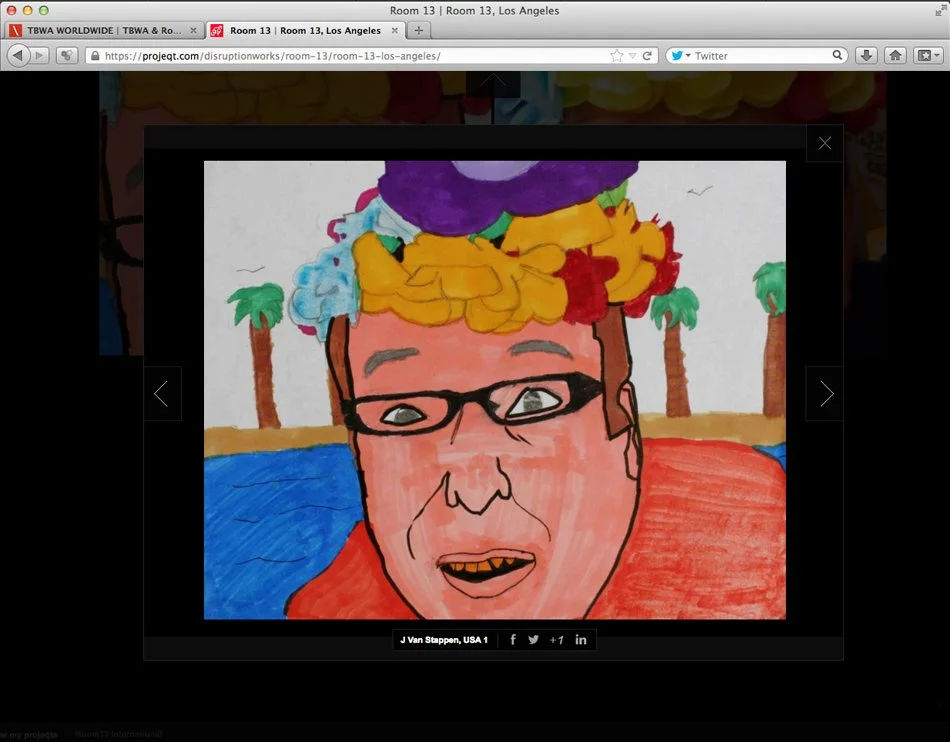Share the artwork on LinkedIn
This screenshot has height=742, width=950.
[x=580, y=640]
